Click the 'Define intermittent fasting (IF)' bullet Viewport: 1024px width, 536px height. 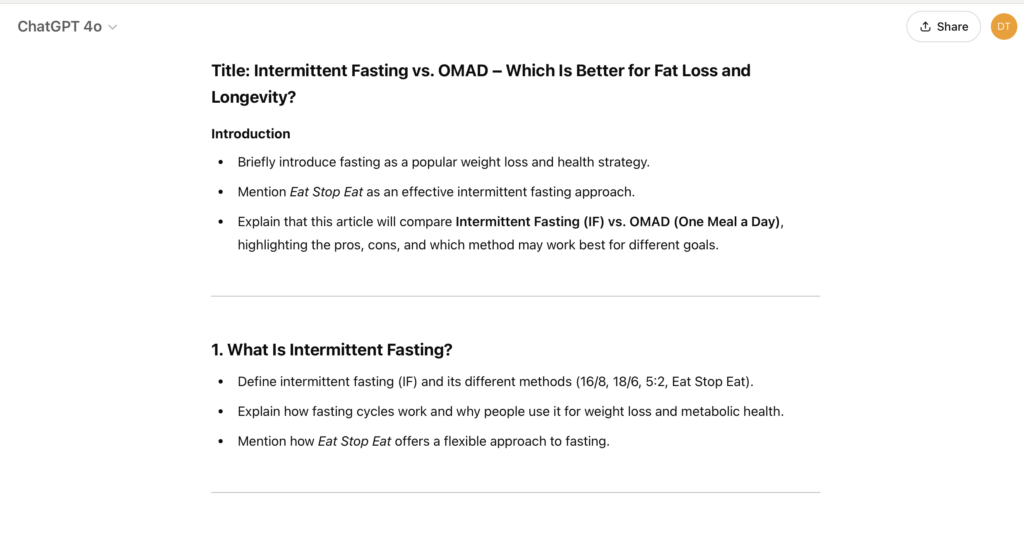[x=496, y=382]
